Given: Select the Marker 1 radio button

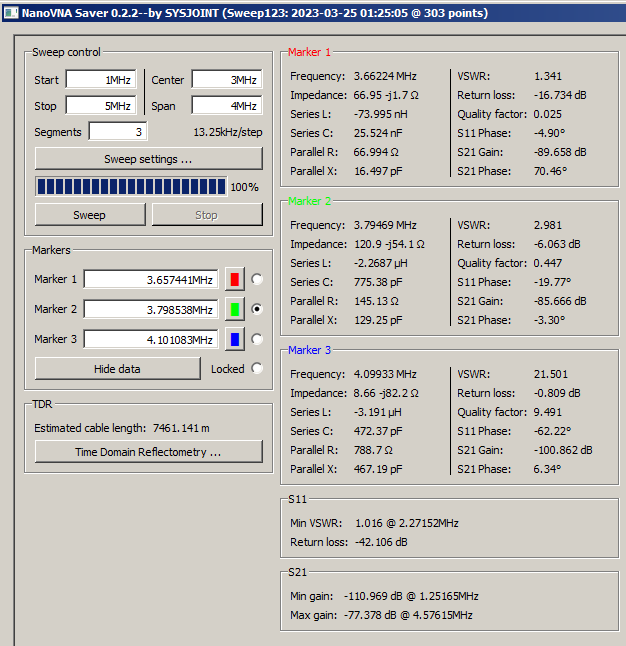Looking at the screenshot, I should click(257, 279).
